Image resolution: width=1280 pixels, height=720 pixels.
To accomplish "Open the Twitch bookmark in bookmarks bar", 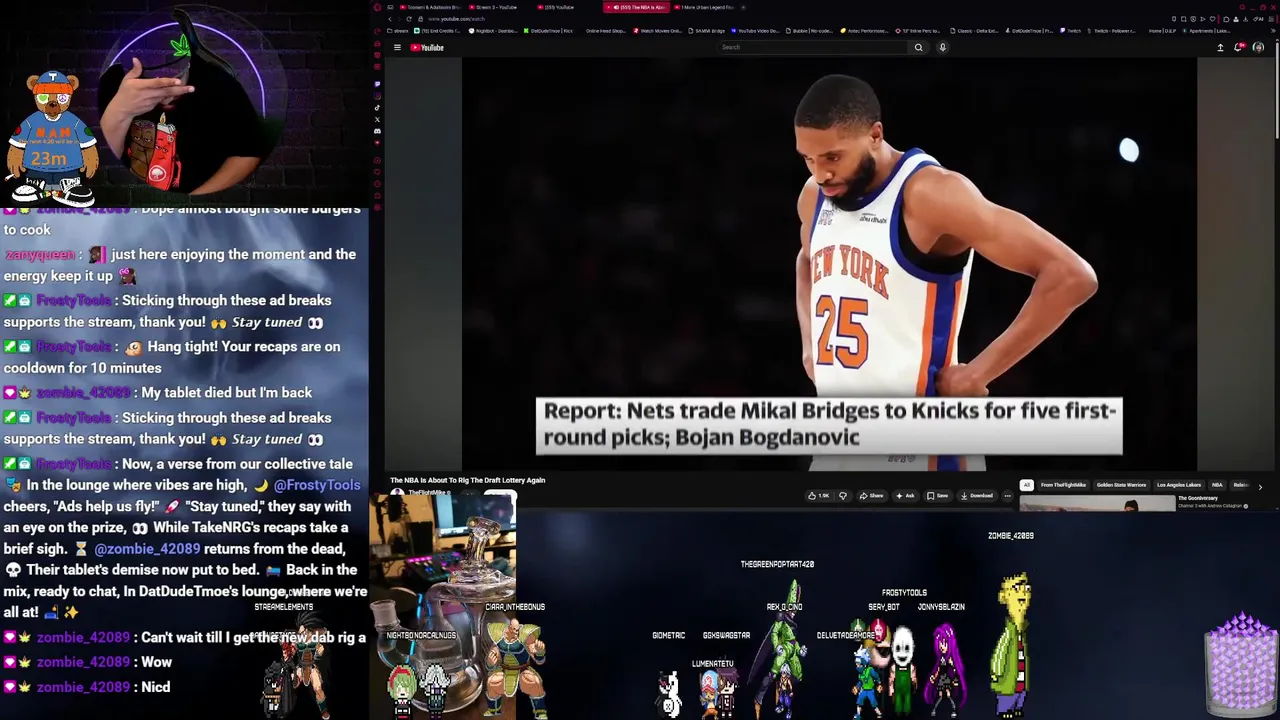I will pyautogui.click(x=1070, y=31).
